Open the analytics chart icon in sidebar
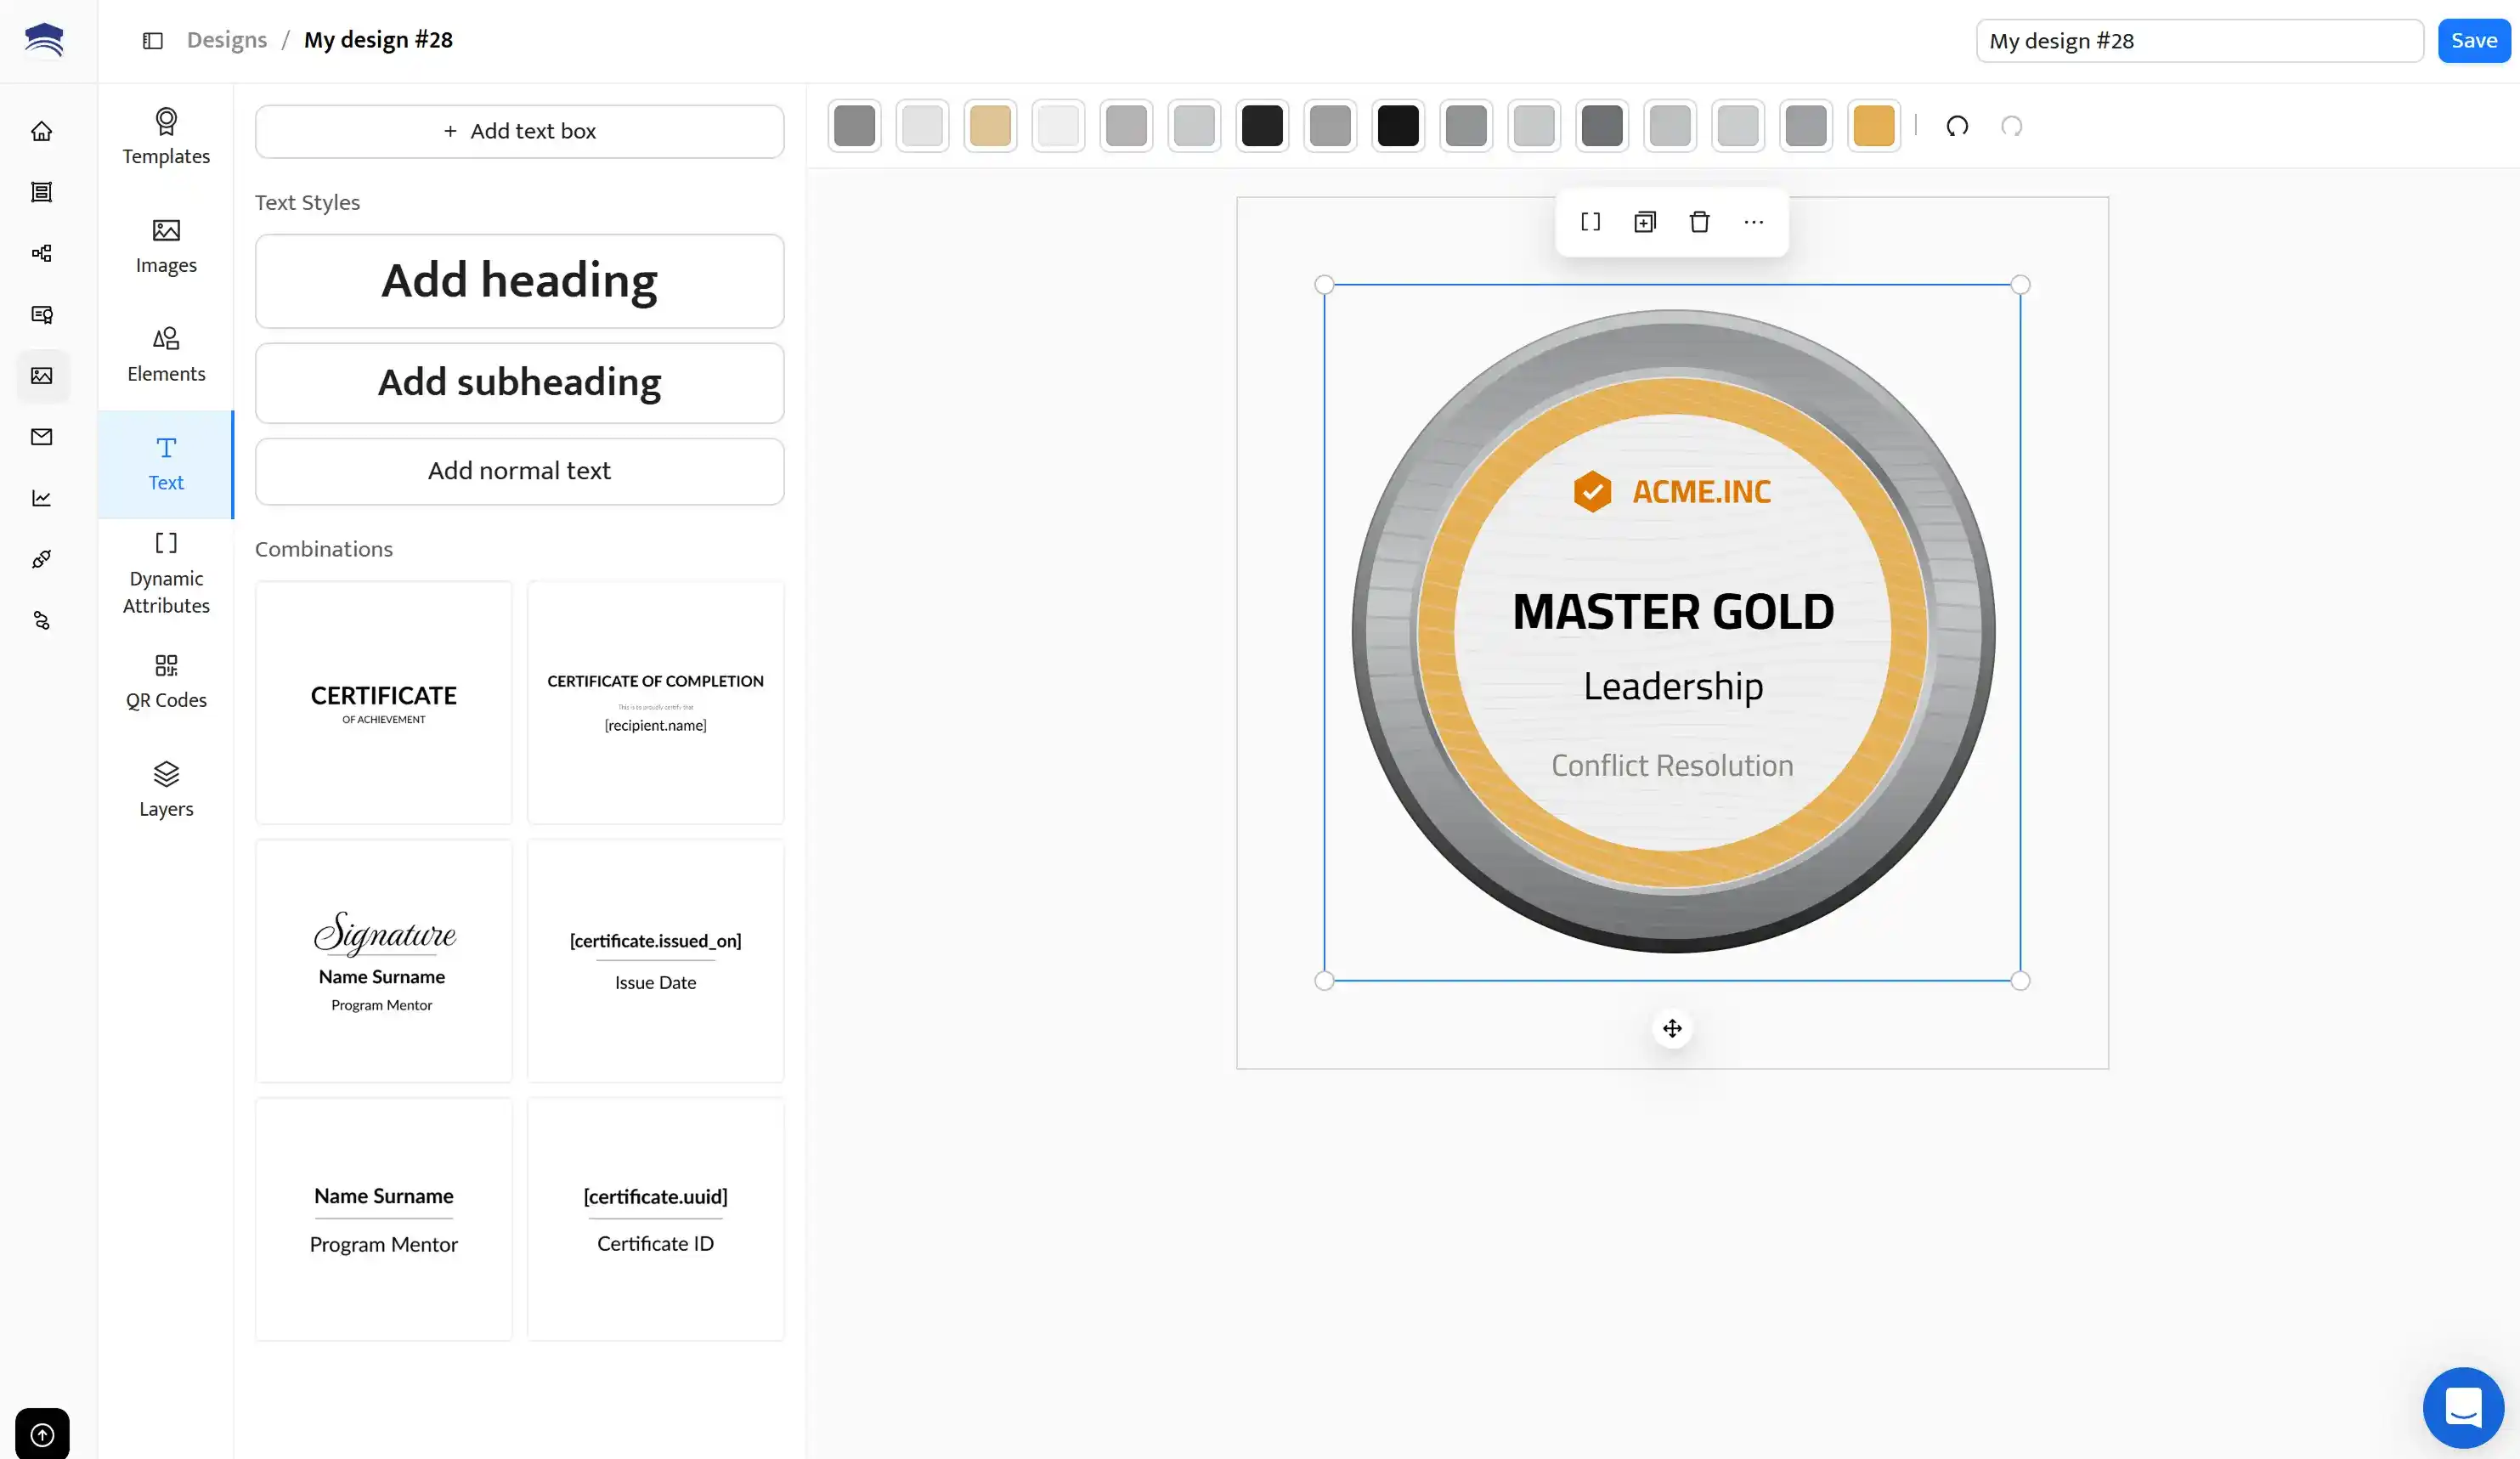The height and width of the screenshot is (1459, 2520). [42, 498]
